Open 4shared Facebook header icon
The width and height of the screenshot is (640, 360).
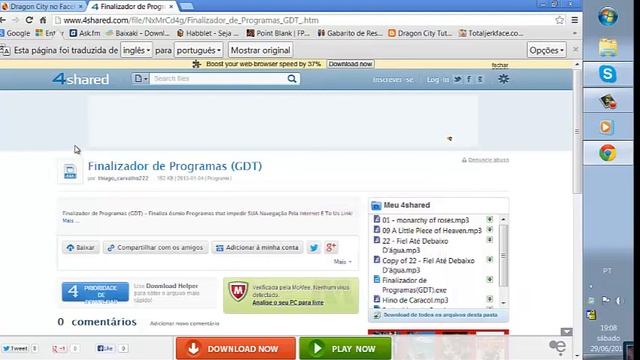(x=469, y=79)
